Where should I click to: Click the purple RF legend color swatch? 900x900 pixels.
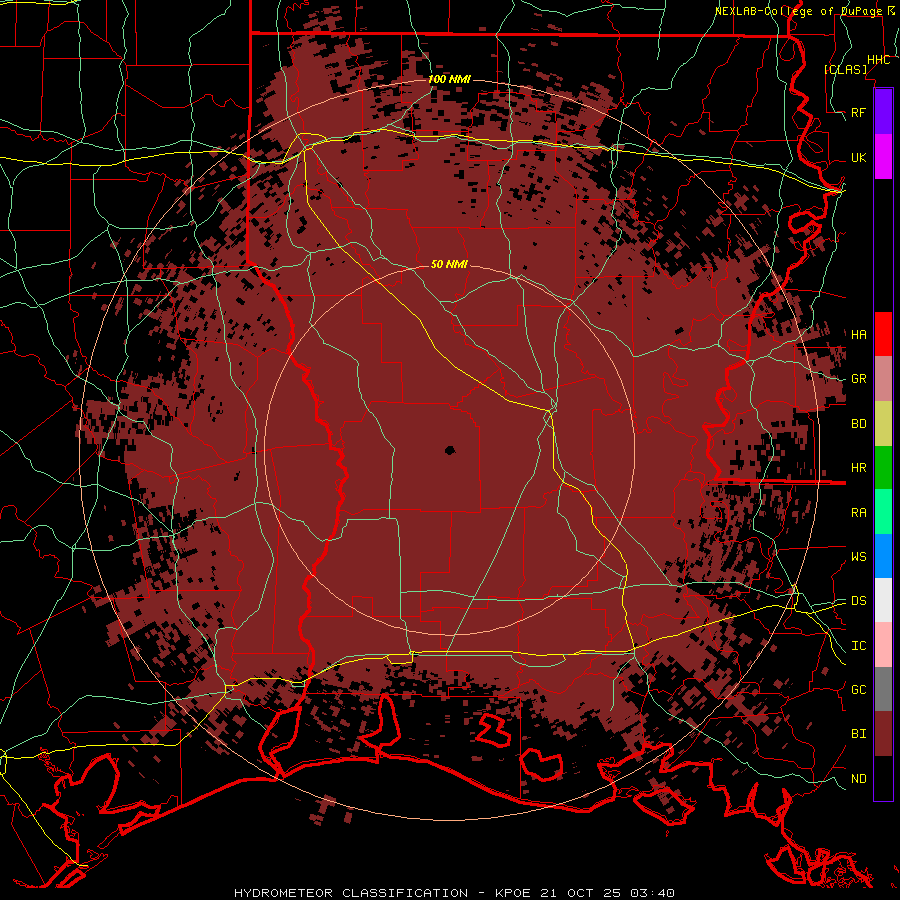[883, 112]
